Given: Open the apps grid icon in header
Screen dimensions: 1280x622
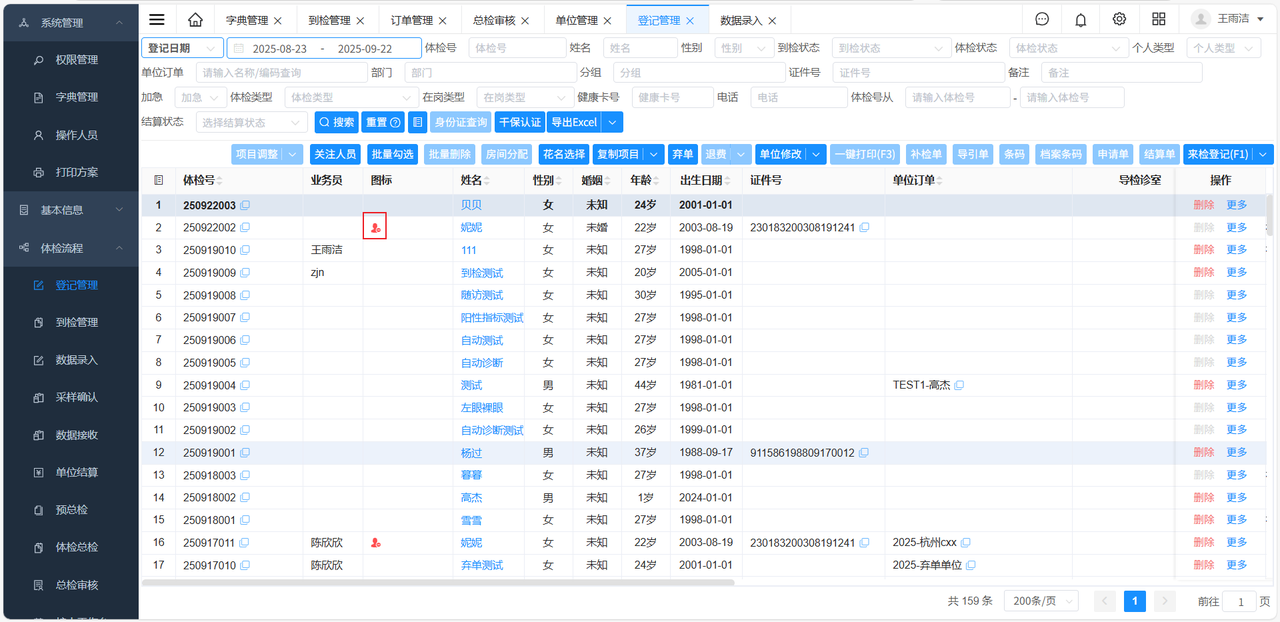Looking at the screenshot, I should (x=1158, y=19).
